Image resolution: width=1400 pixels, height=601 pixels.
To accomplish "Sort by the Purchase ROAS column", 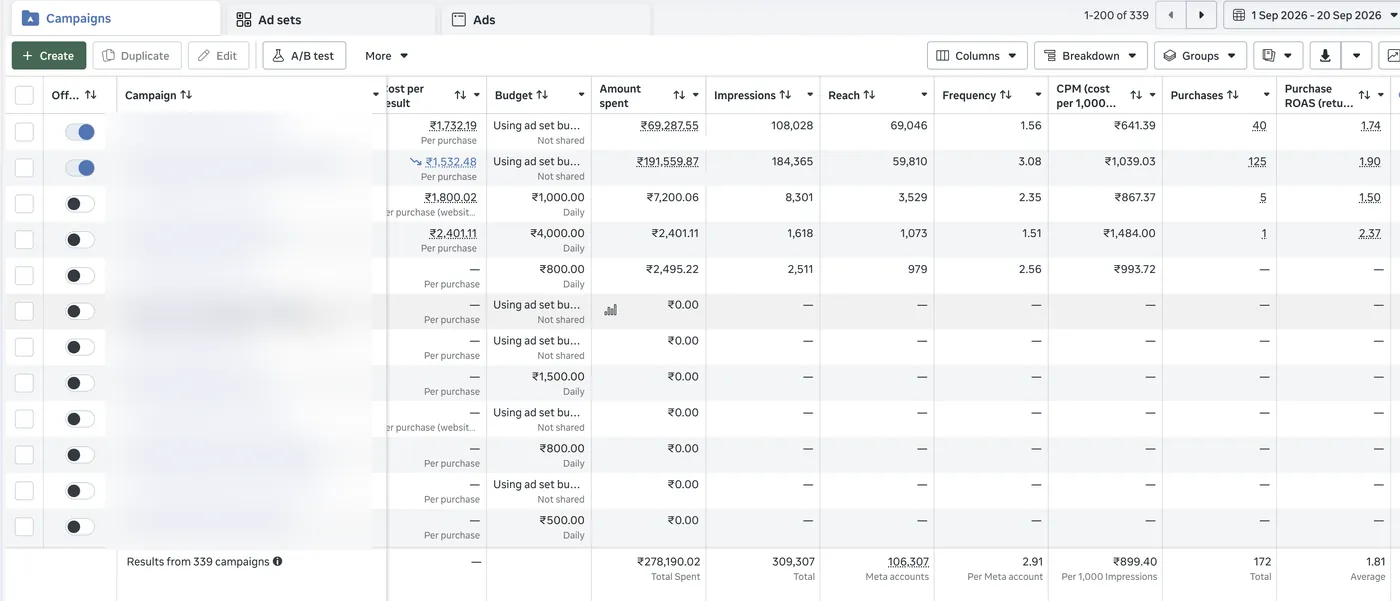I will (x=1364, y=95).
